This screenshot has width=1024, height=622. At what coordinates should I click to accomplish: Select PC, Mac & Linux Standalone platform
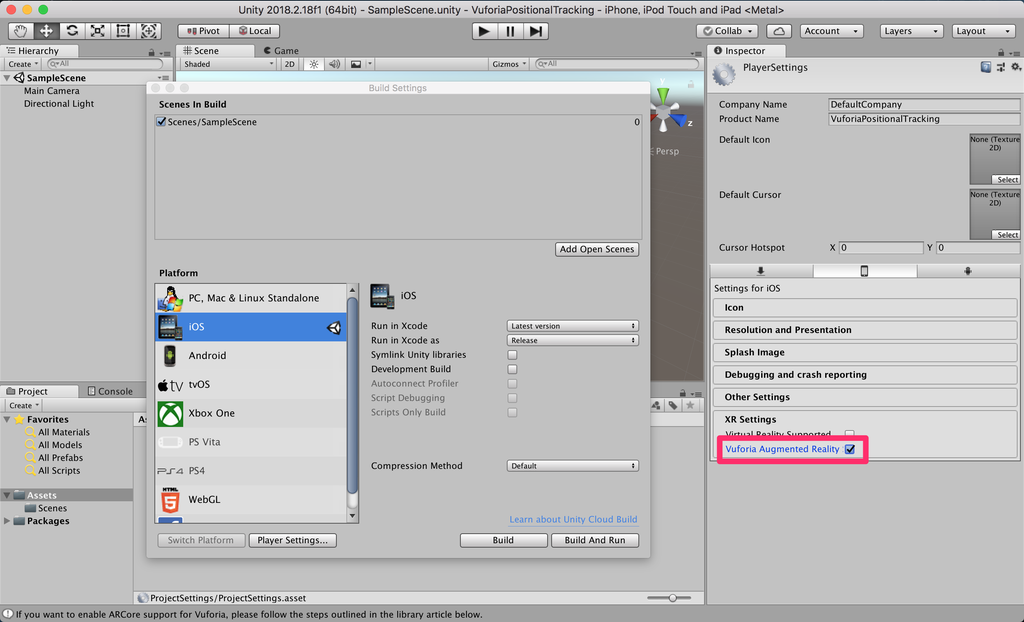(251, 298)
